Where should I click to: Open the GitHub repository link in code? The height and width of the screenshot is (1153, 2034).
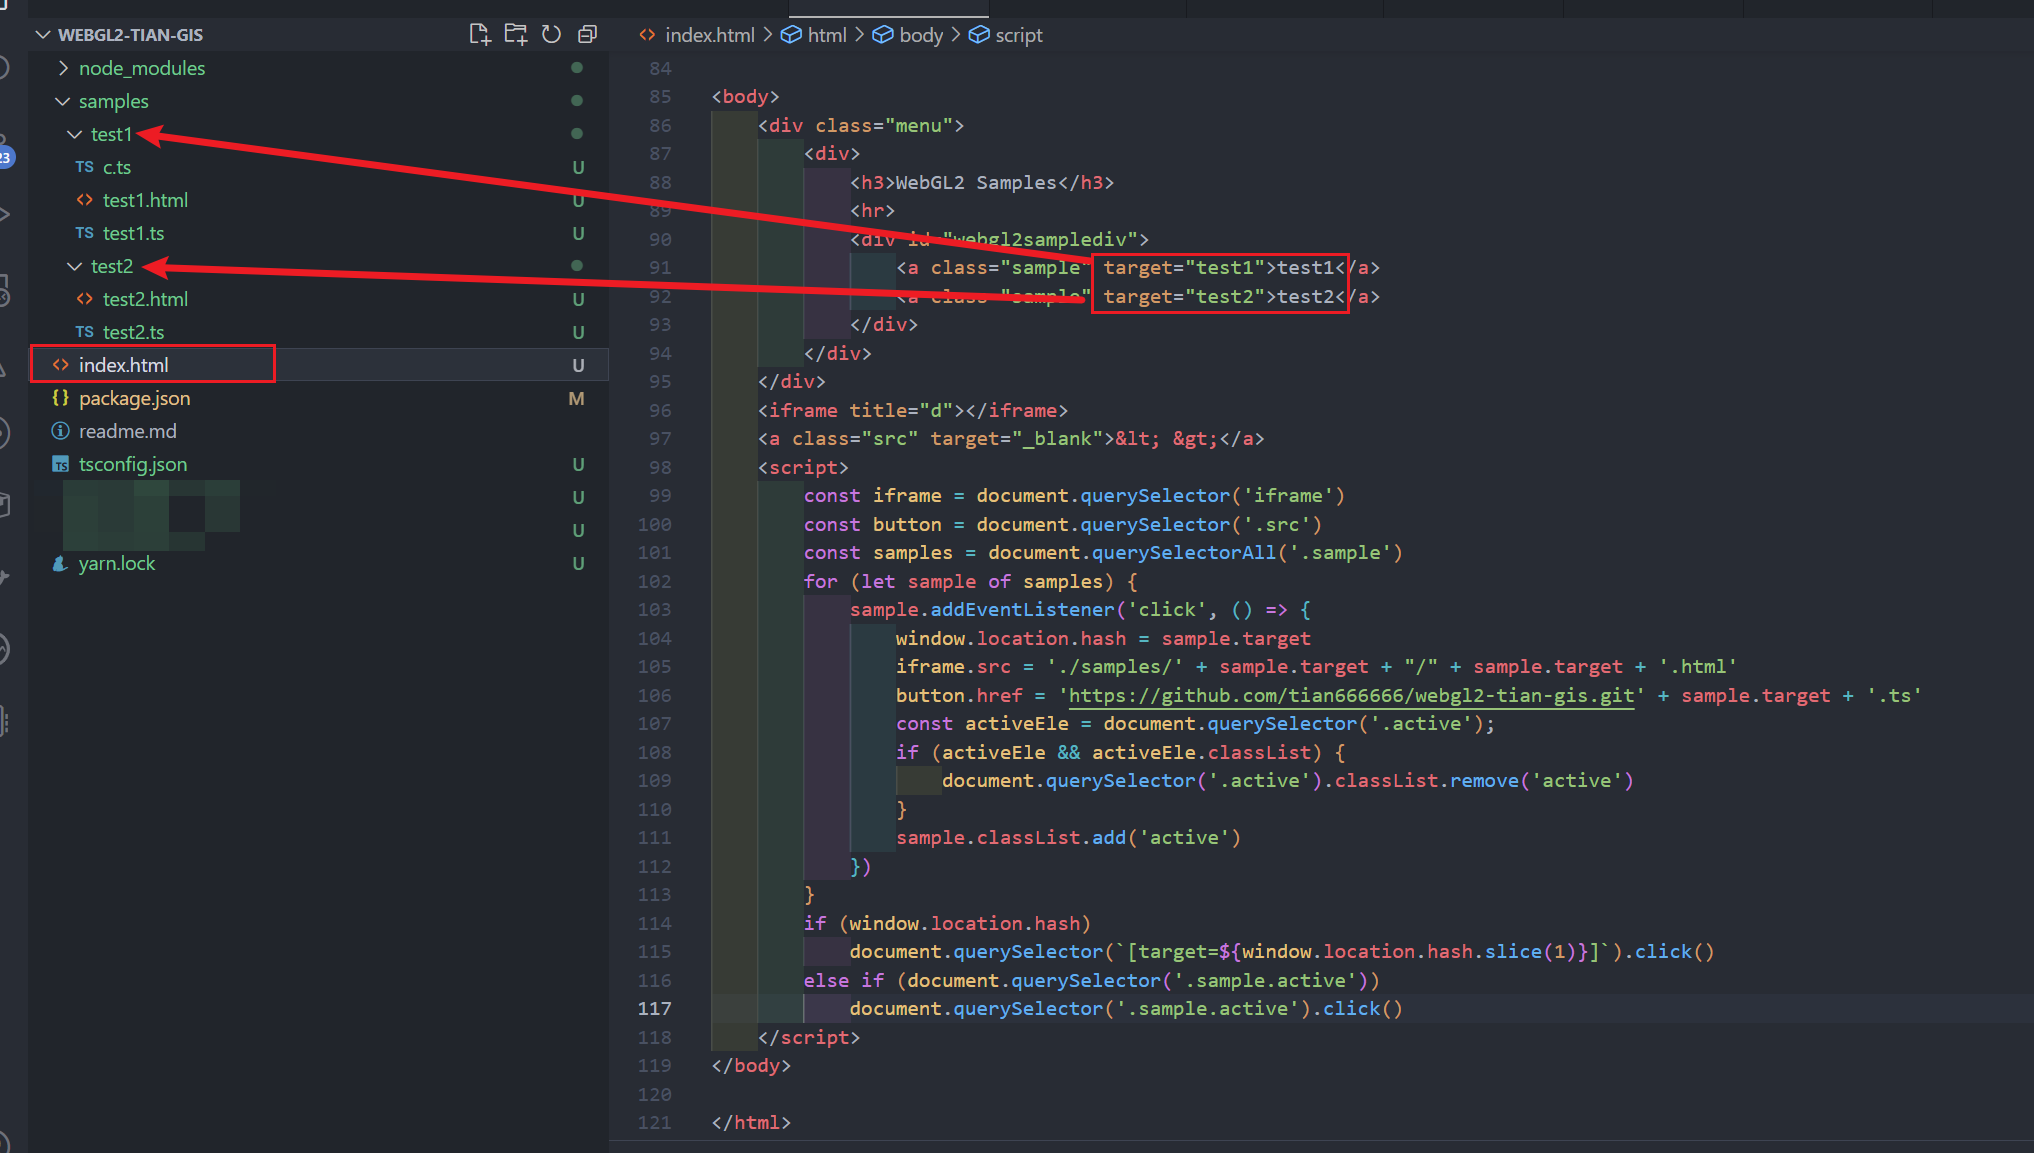[1351, 696]
